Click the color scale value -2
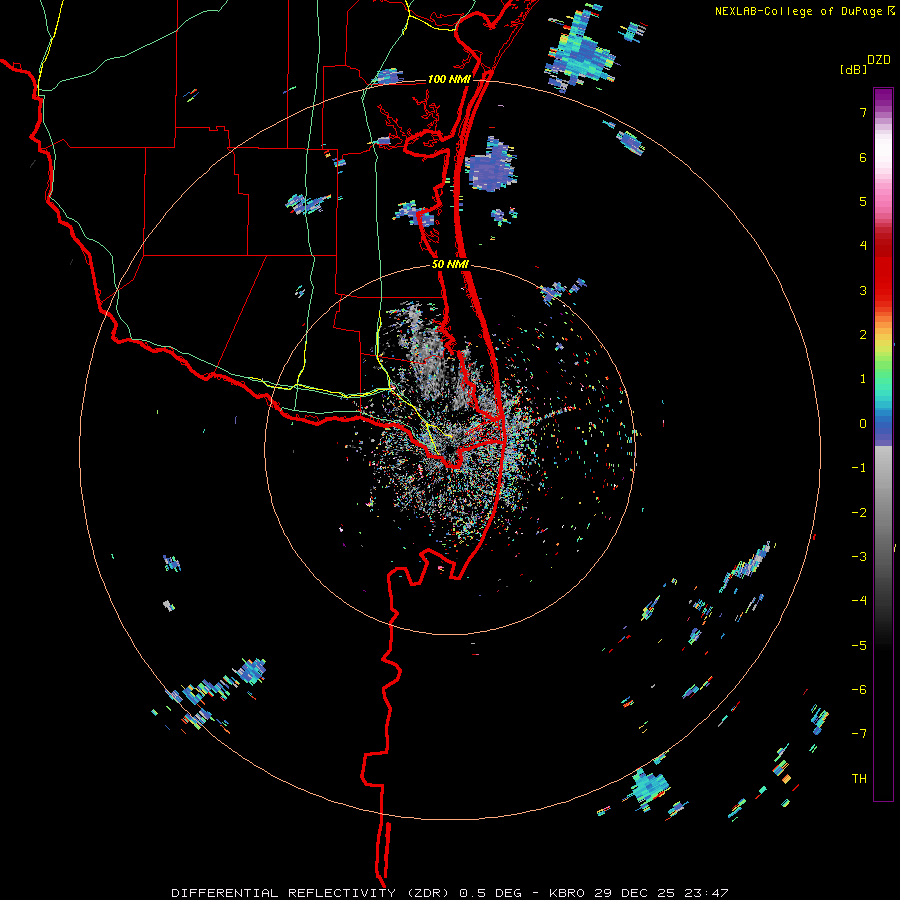900x900 pixels. 859,513
